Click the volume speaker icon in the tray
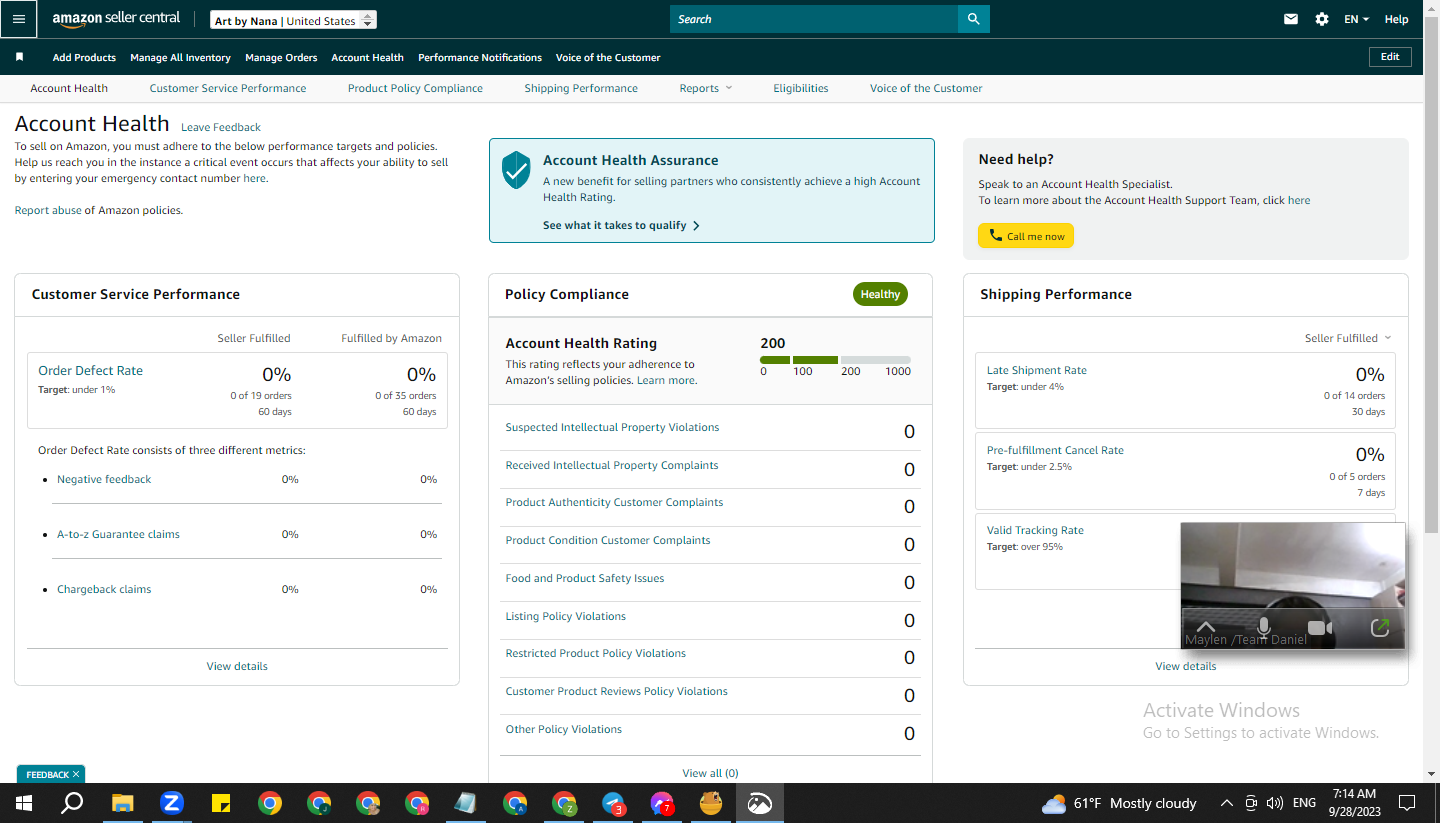Screen dimensions: 1440x823 coord(1274,803)
